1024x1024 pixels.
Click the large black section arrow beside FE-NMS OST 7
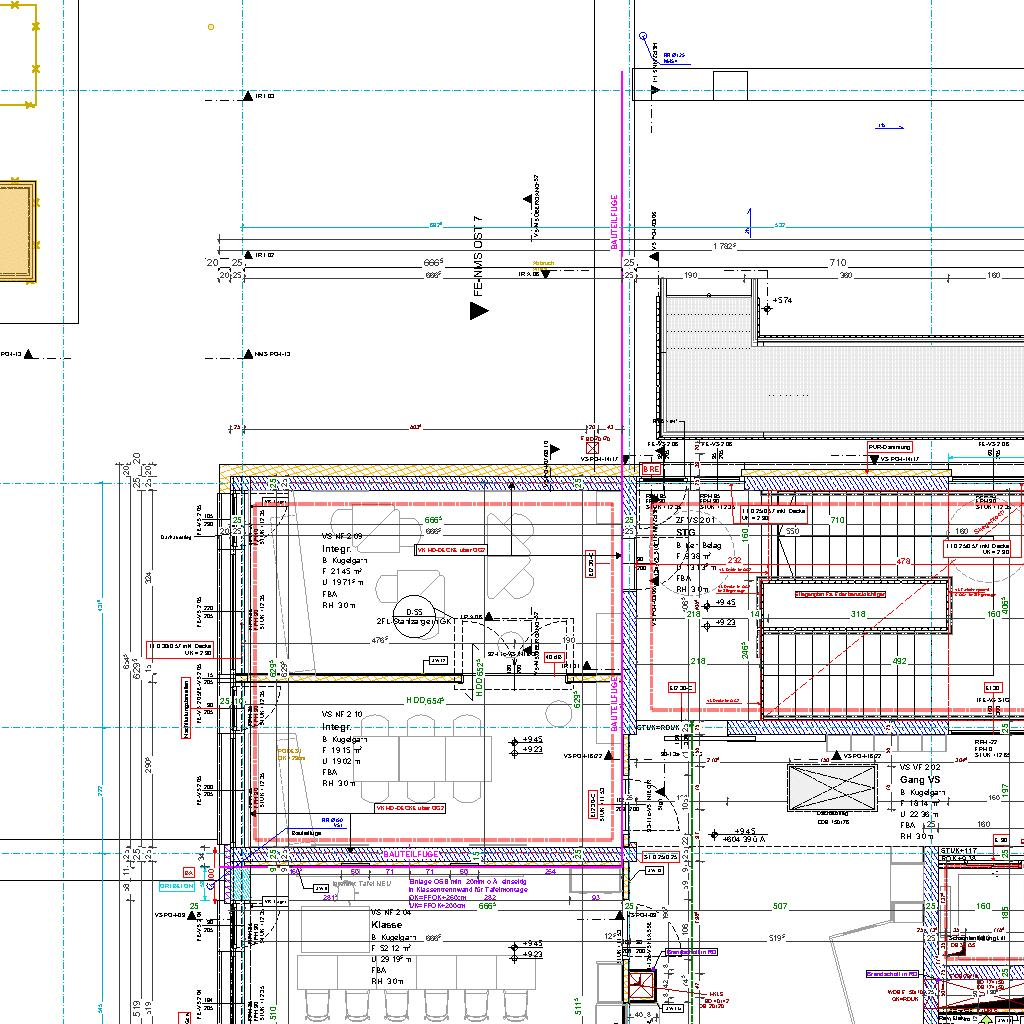pyautogui.click(x=479, y=311)
